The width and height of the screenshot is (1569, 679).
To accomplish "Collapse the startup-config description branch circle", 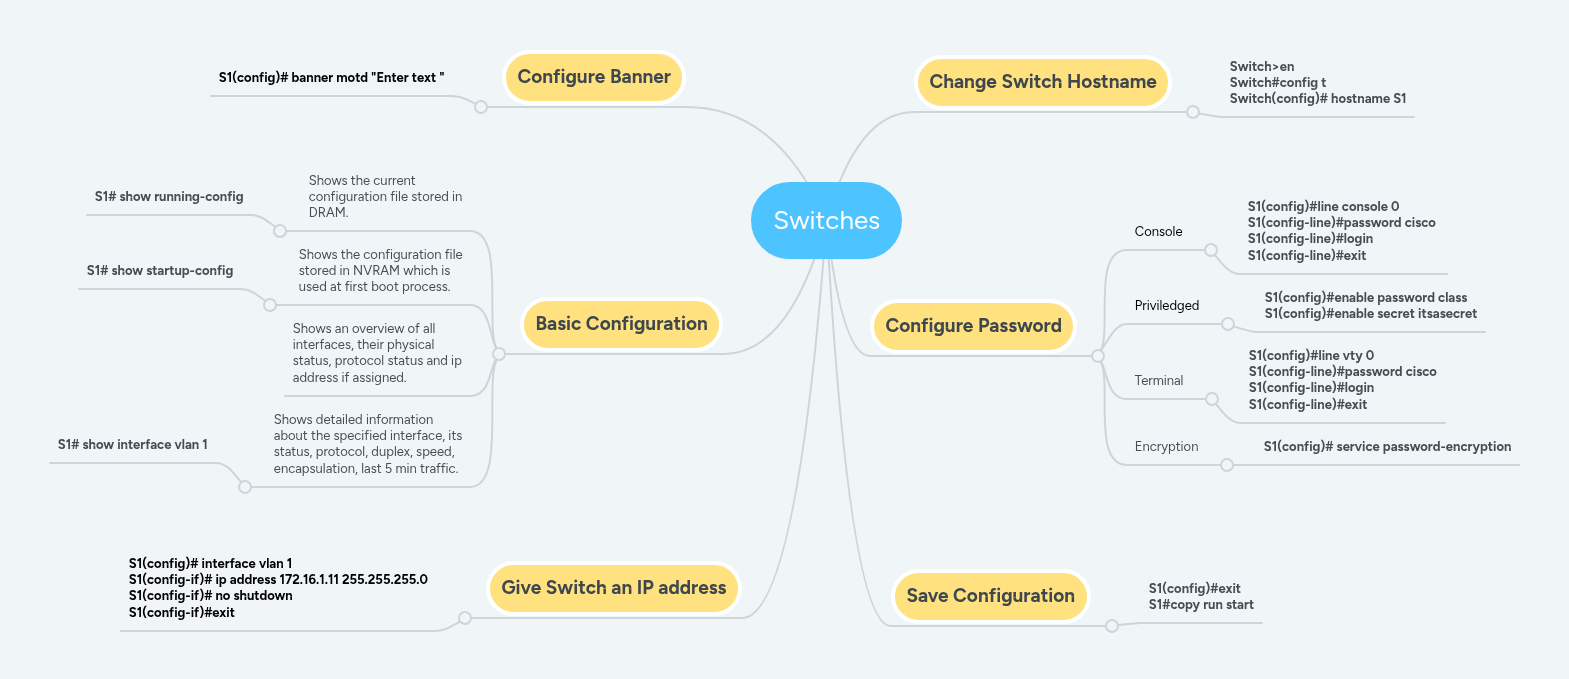I will 270,305.
